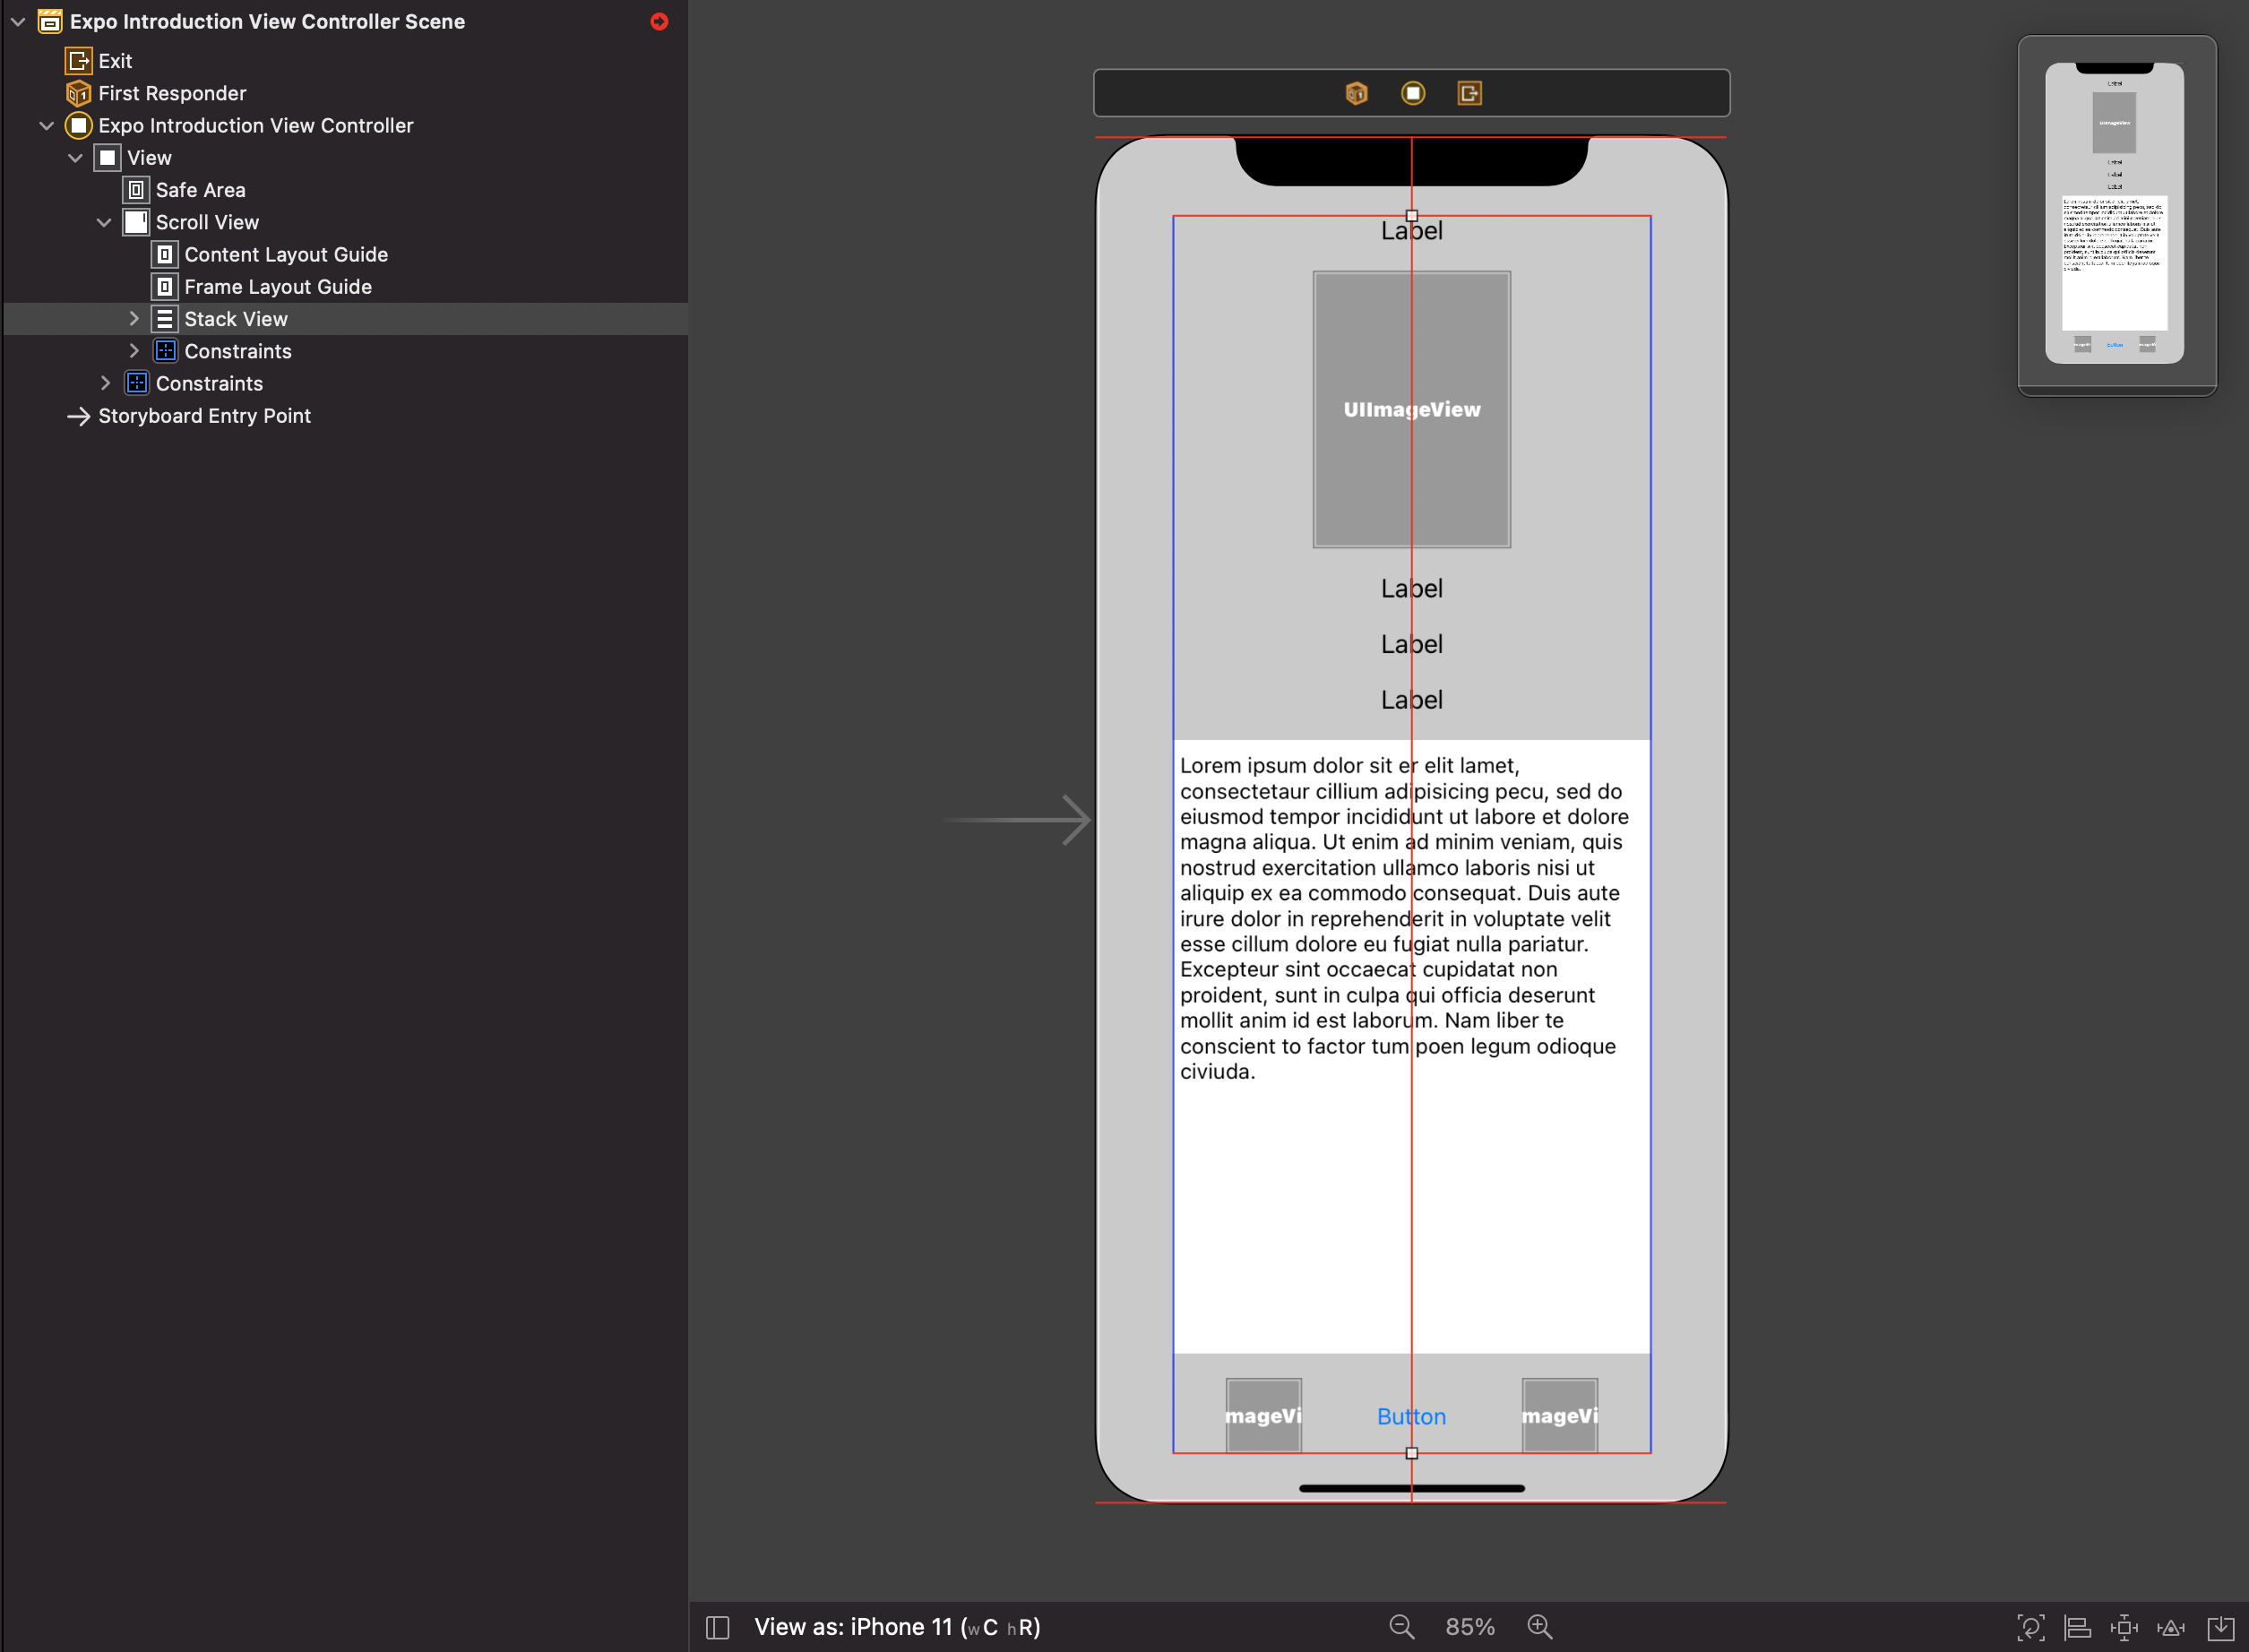The height and width of the screenshot is (1652, 2249).
Task: Open the Add New Constraints menu
Action: coord(2124,1627)
